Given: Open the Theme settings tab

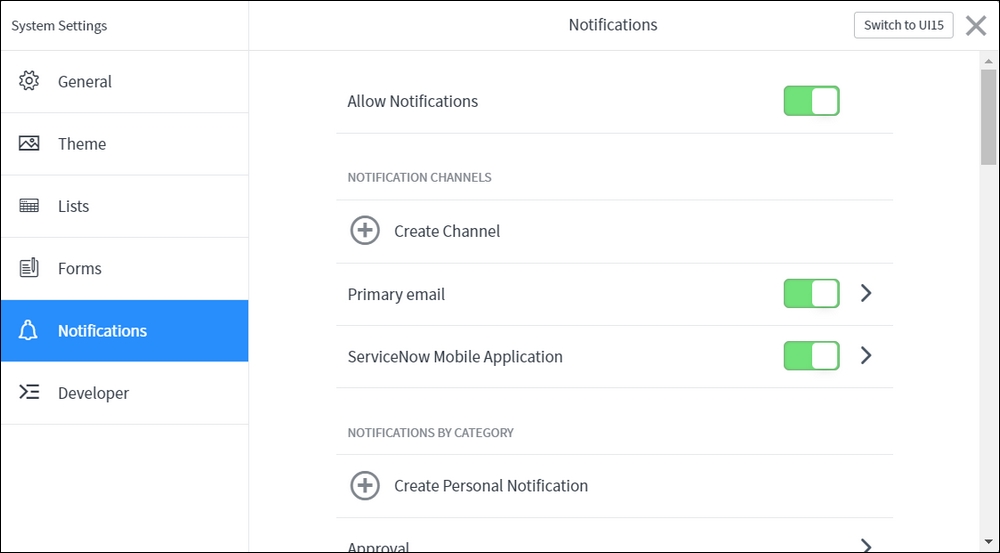Looking at the screenshot, I should pyautogui.click(x=124, y=144).
